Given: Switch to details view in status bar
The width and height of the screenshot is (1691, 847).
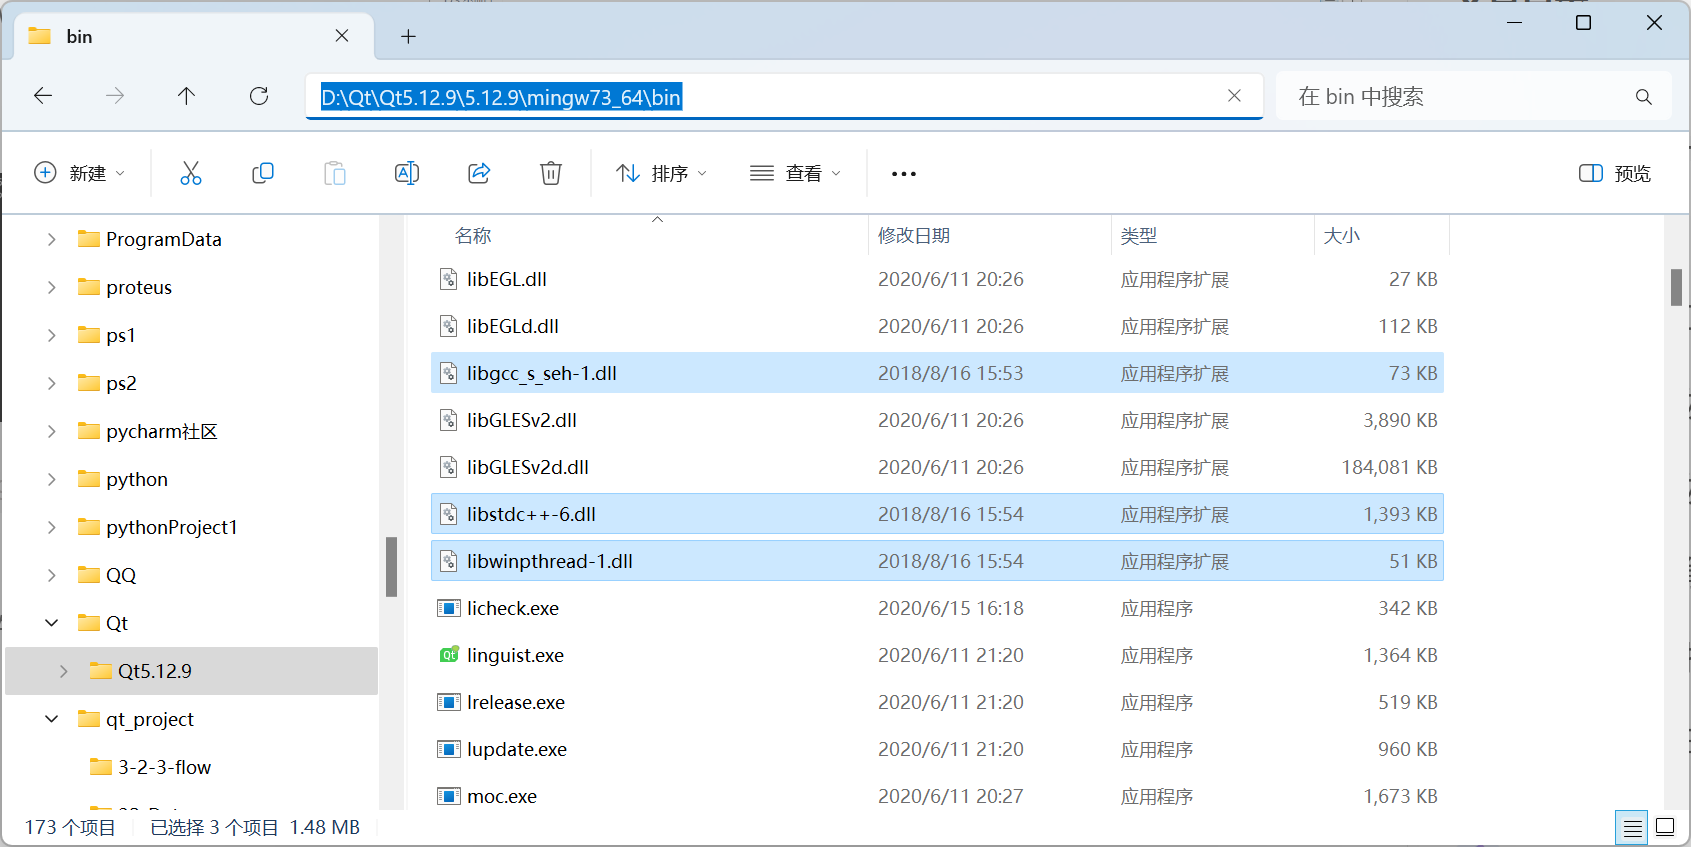Looking at the screenshot, I should 1633,828.
